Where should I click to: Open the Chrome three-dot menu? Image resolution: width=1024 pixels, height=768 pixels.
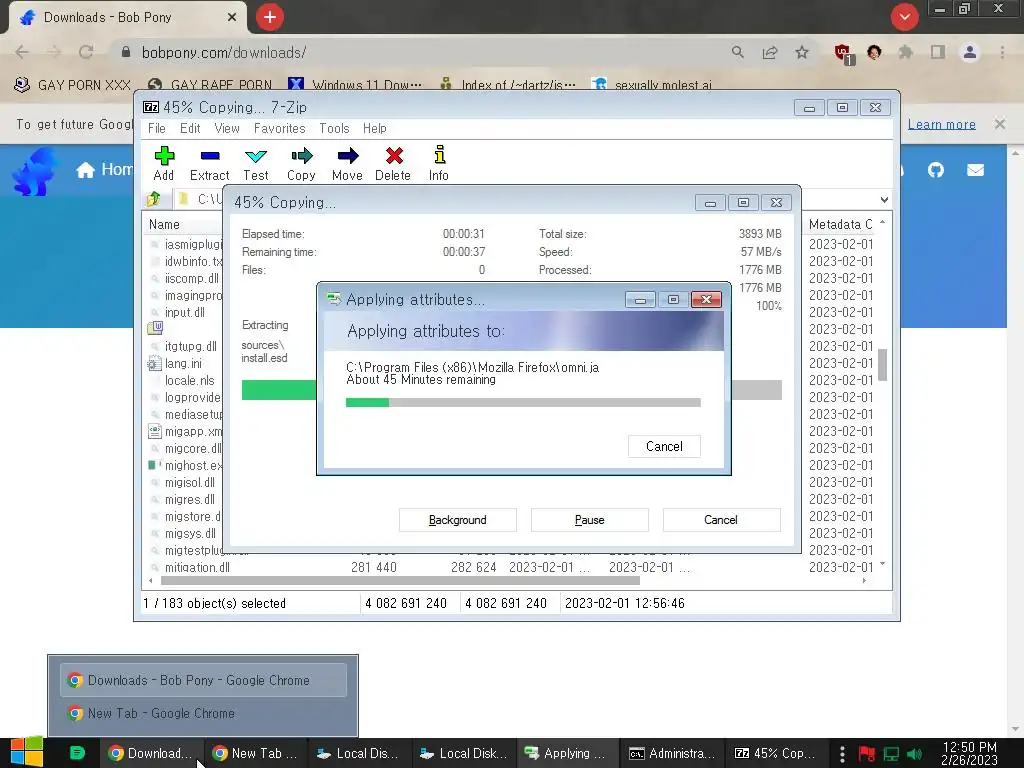pos(1002,52)
